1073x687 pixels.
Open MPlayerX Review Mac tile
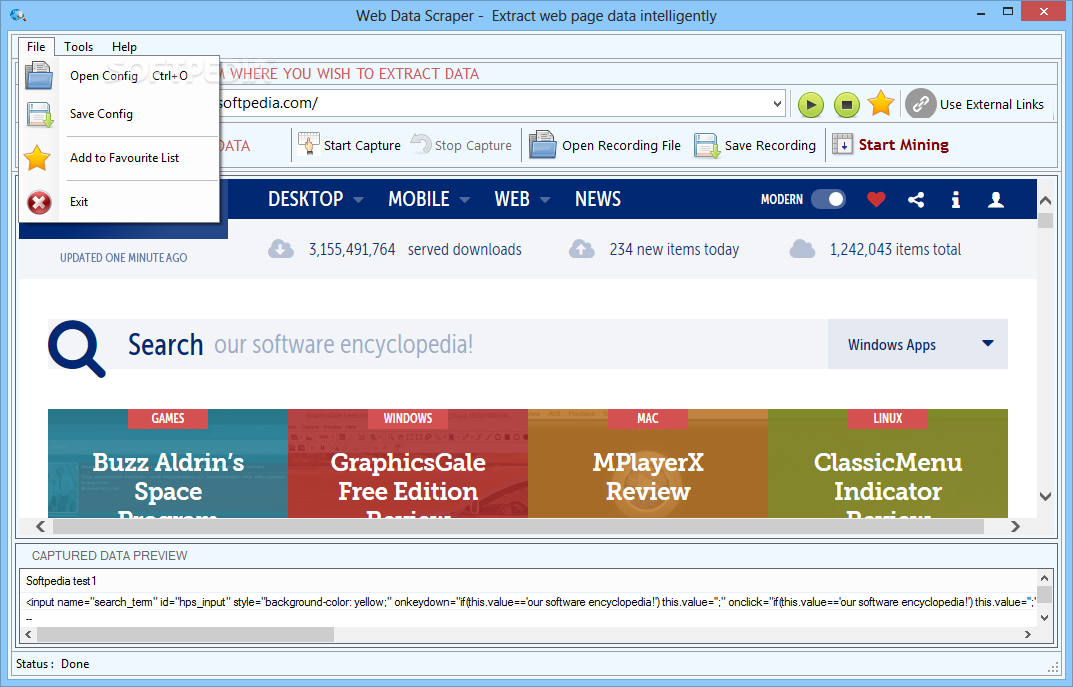tap(648, 464)
